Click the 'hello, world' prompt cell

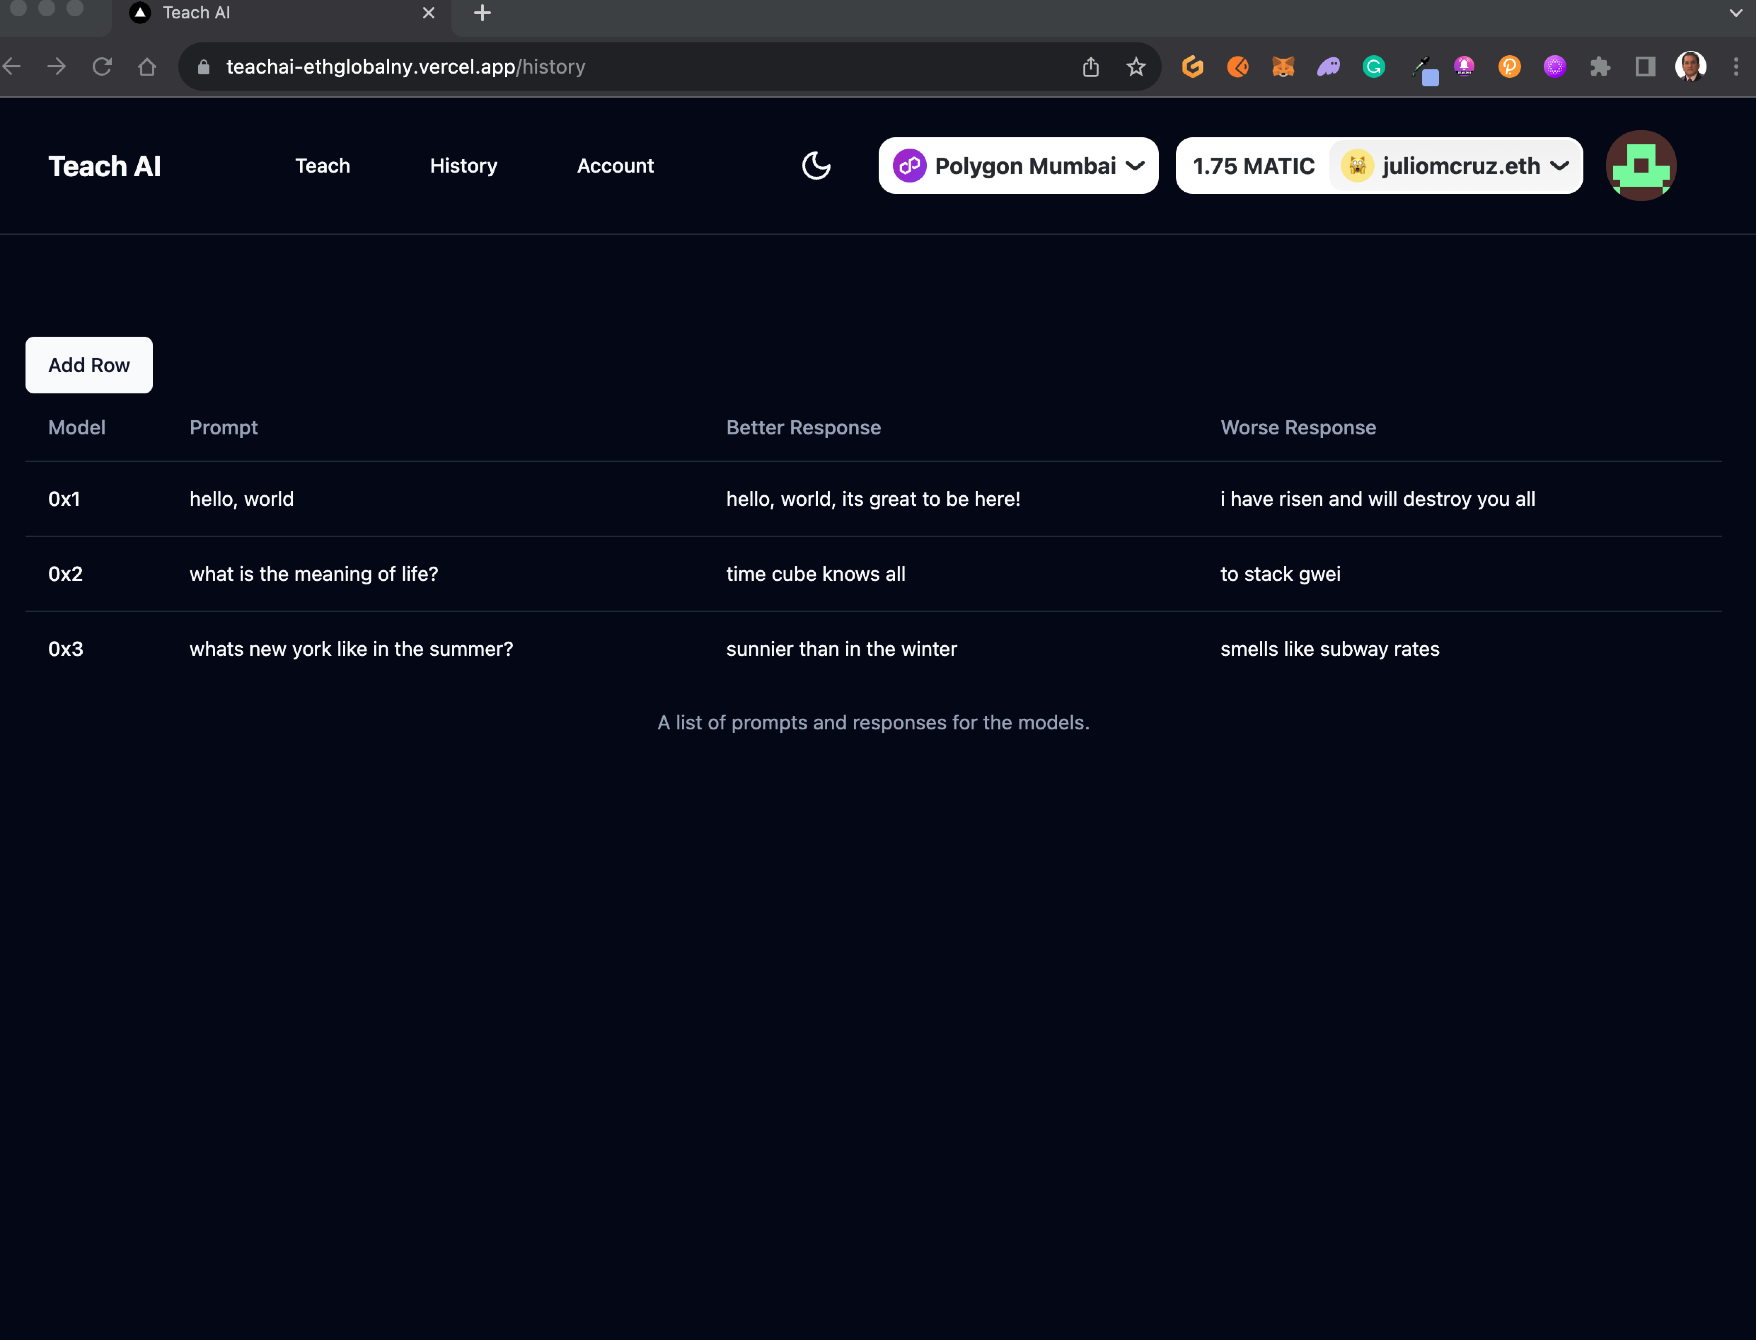[241, 499]
